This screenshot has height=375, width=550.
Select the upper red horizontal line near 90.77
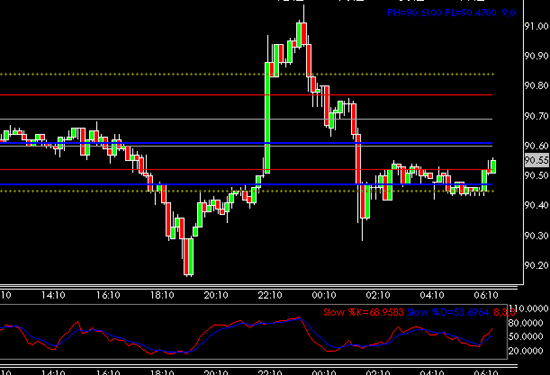coord(246,95)
